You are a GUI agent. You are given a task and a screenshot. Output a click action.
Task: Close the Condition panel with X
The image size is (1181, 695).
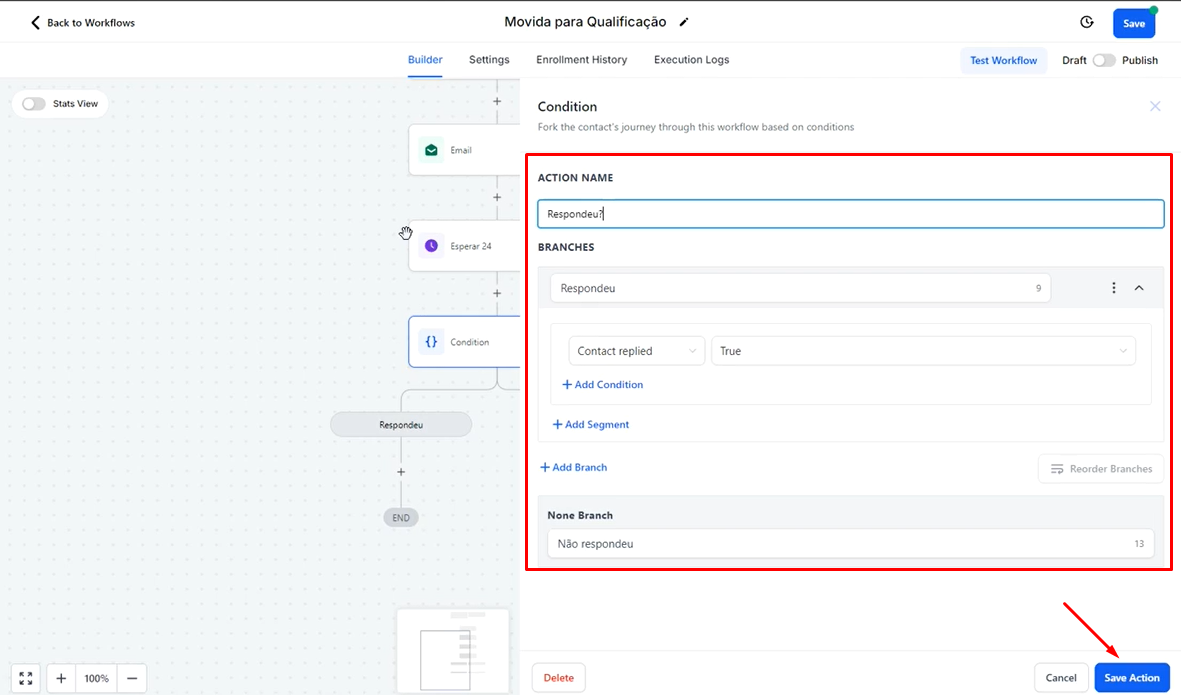[x=1155, y=106]
